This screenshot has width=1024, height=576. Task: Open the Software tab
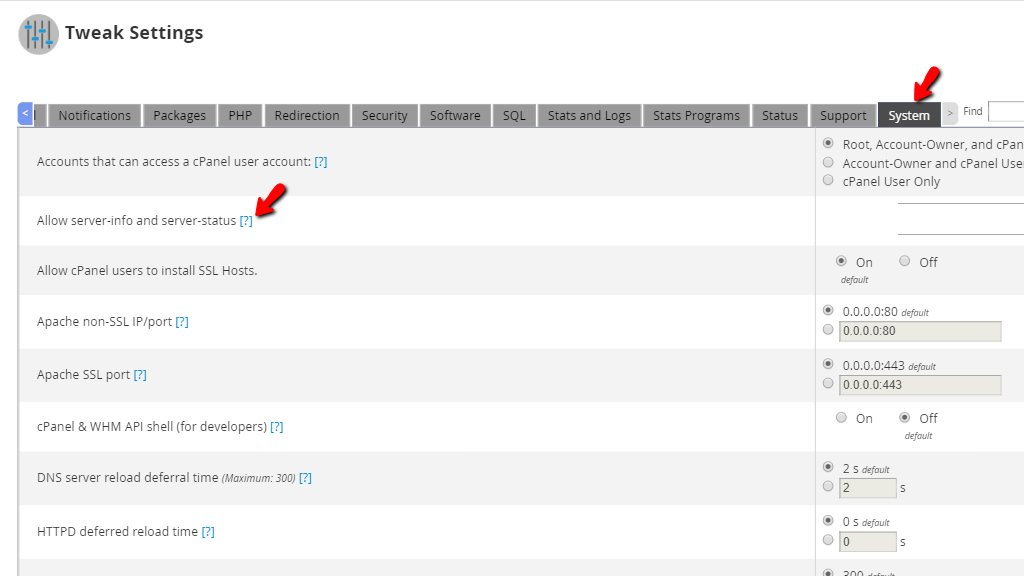point(455,116)
